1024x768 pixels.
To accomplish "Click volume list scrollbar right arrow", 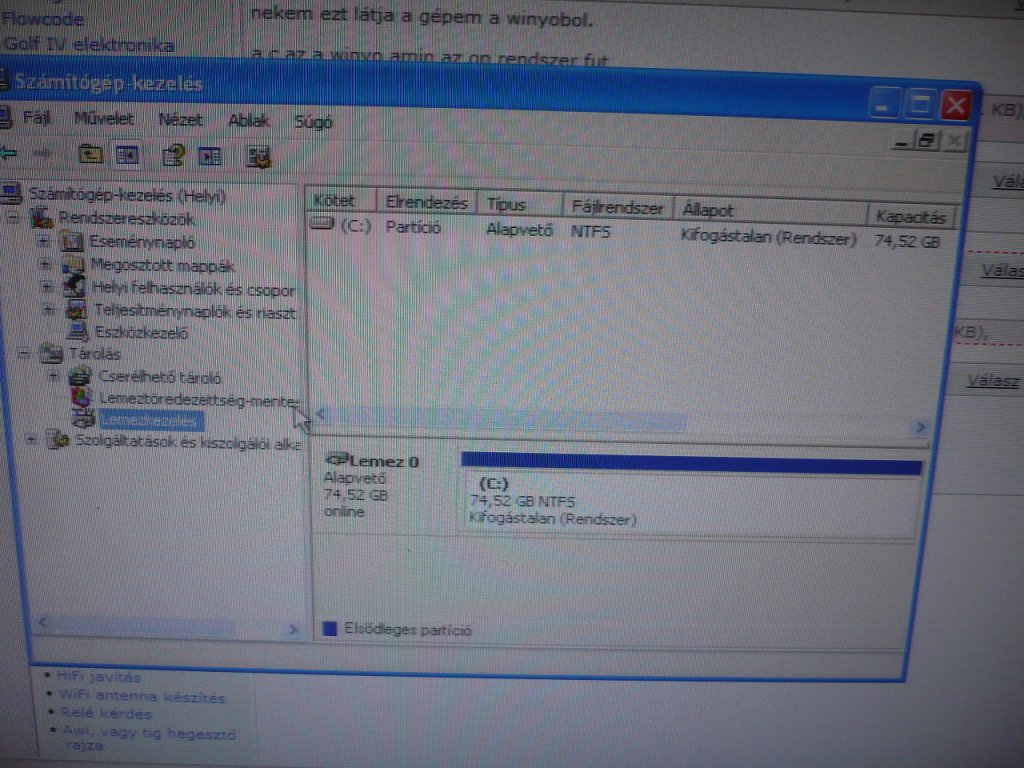I will pyautogui.click(x=920, y=427).
